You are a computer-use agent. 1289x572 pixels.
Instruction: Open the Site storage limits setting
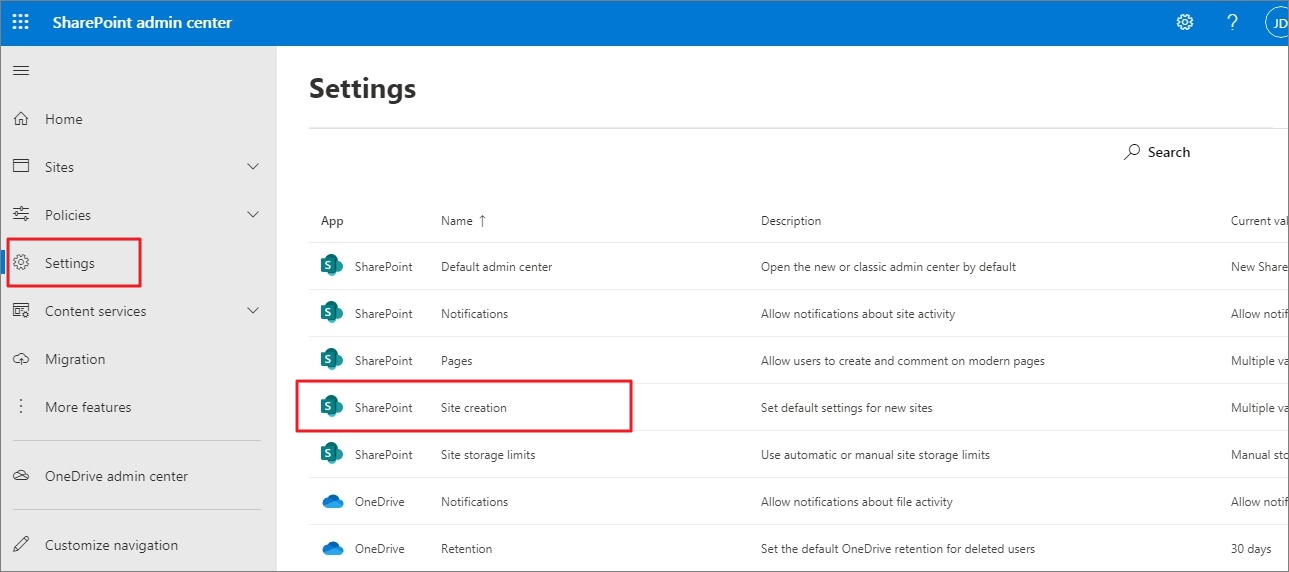point(488,455)
